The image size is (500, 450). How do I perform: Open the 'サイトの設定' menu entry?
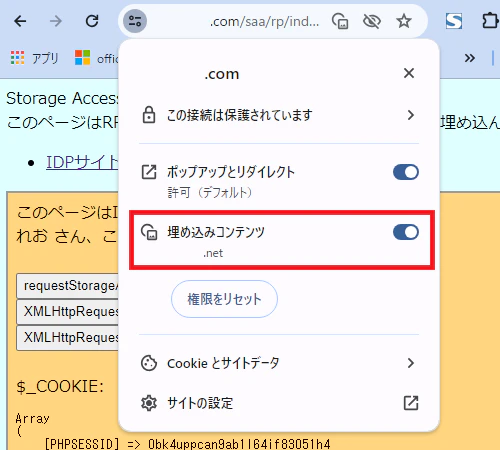(279, 403)
